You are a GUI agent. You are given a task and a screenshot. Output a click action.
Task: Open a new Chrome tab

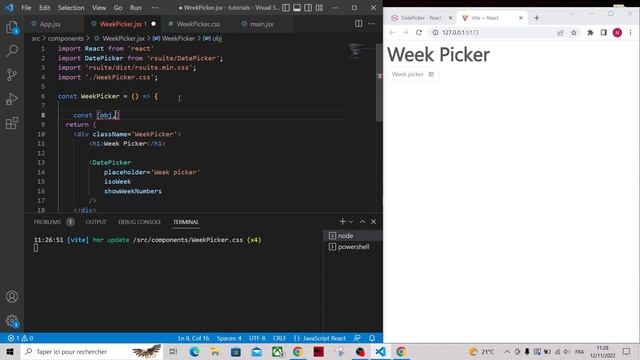(536, 18)
